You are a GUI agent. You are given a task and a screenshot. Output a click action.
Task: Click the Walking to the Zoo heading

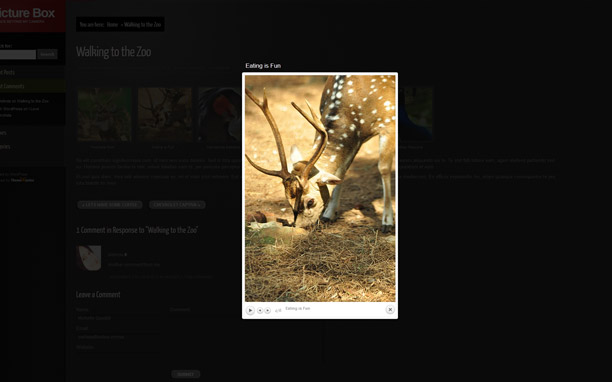[x=114, y=52]
